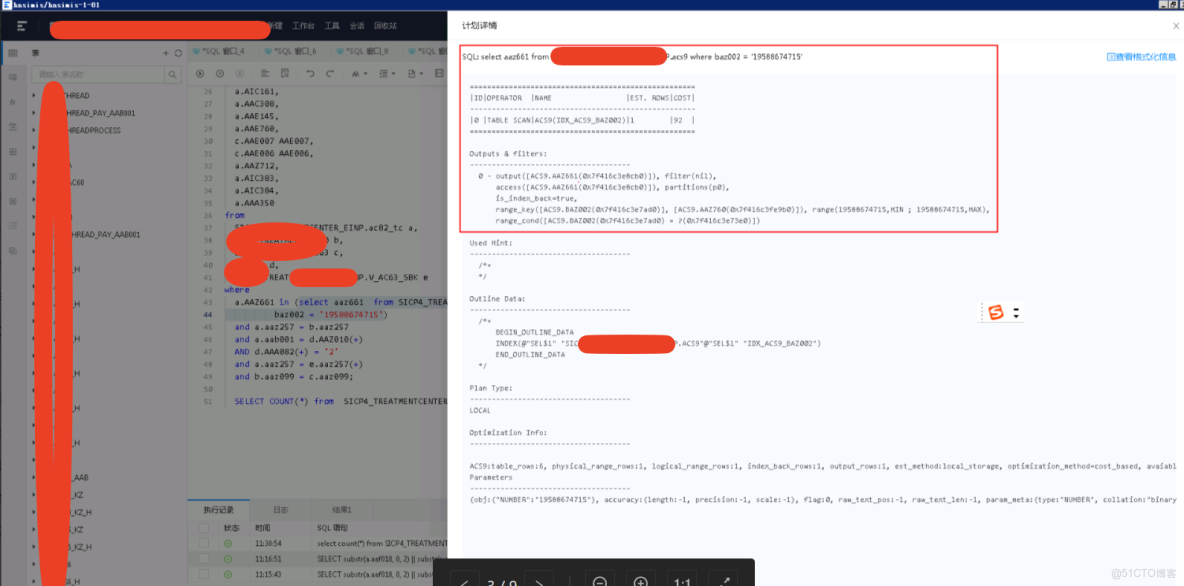Open the font case dropdown in toolbar
This screenshot has width=1184, height=586.
[x=359, y=74]
